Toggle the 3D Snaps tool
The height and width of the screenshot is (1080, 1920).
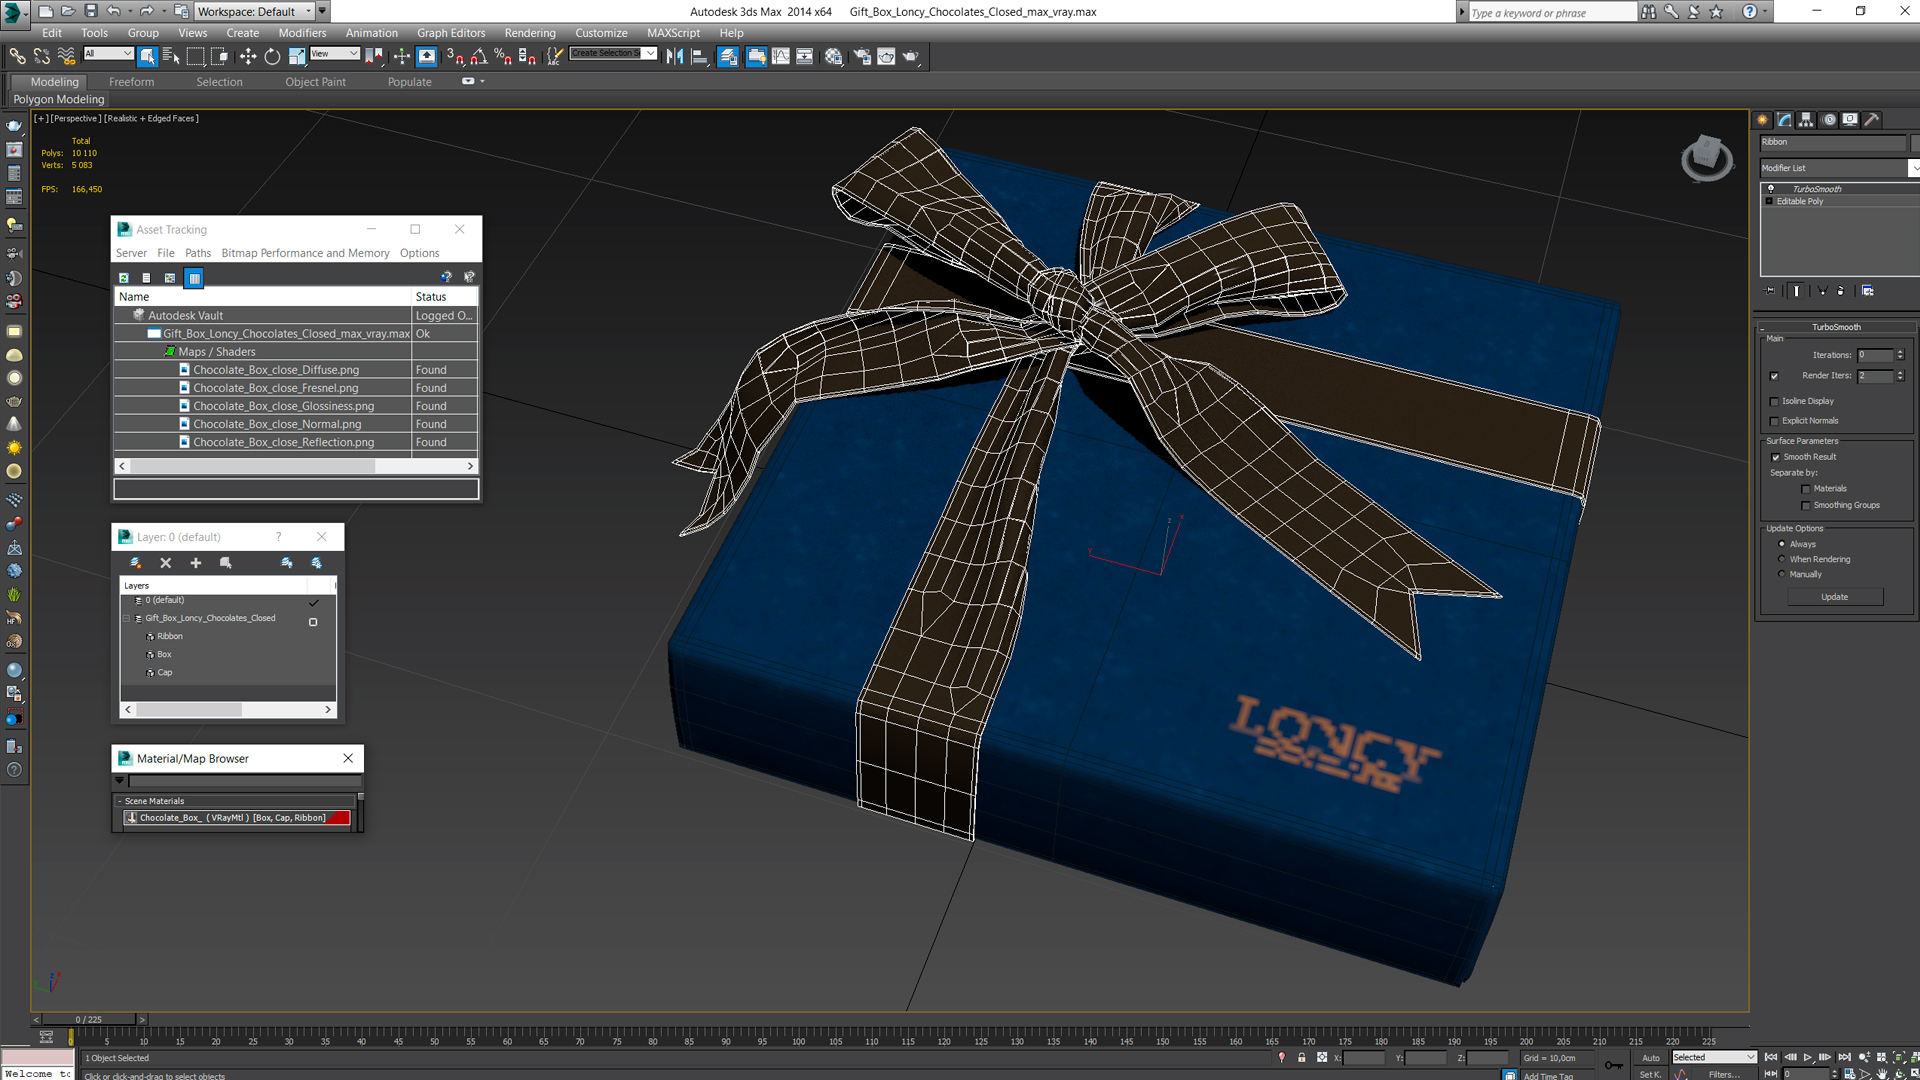coord(455,57)
